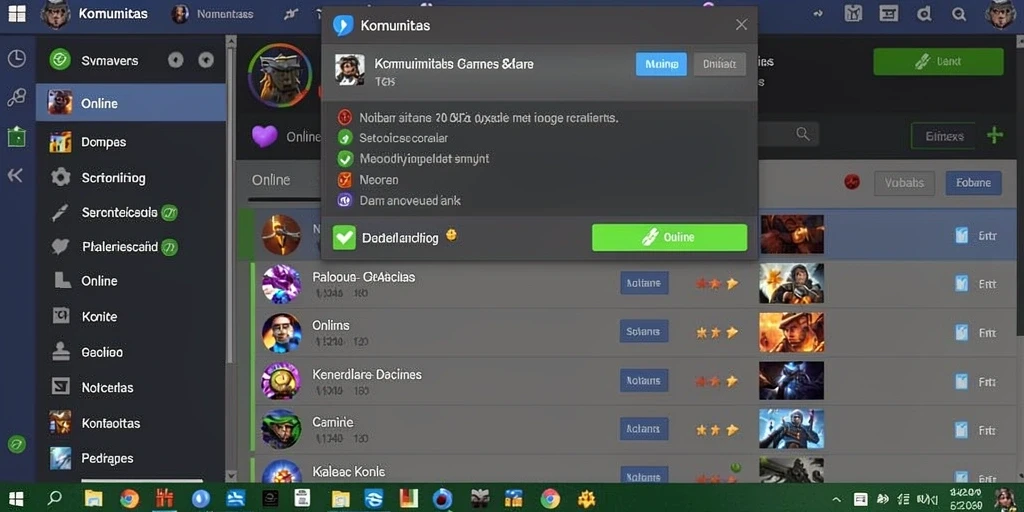Open the game thumbnail in Kenerdlare Dacimes row

pyautogui.click(x=792, y=381)
